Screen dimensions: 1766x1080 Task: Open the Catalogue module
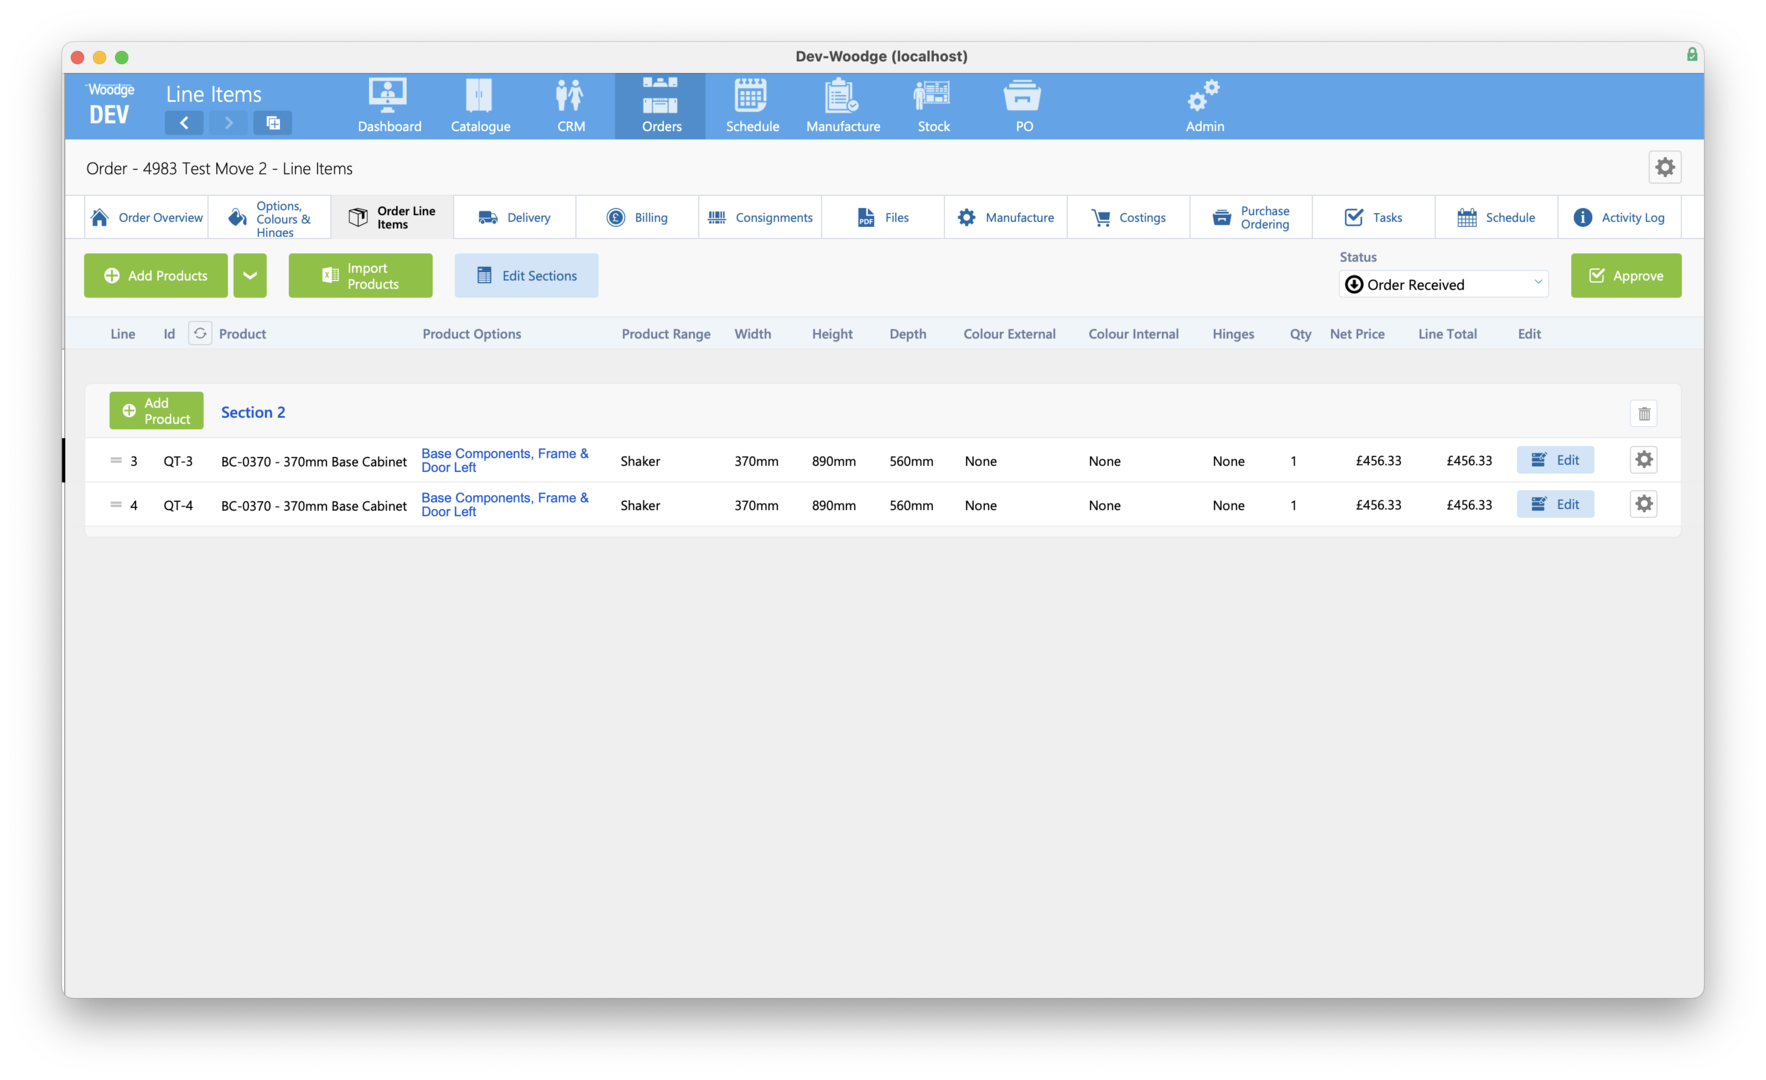(x=480, y=106)
